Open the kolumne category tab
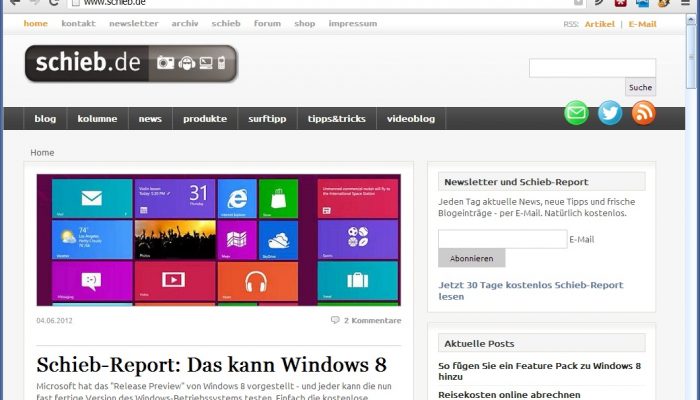 click(x=97, y=119)
